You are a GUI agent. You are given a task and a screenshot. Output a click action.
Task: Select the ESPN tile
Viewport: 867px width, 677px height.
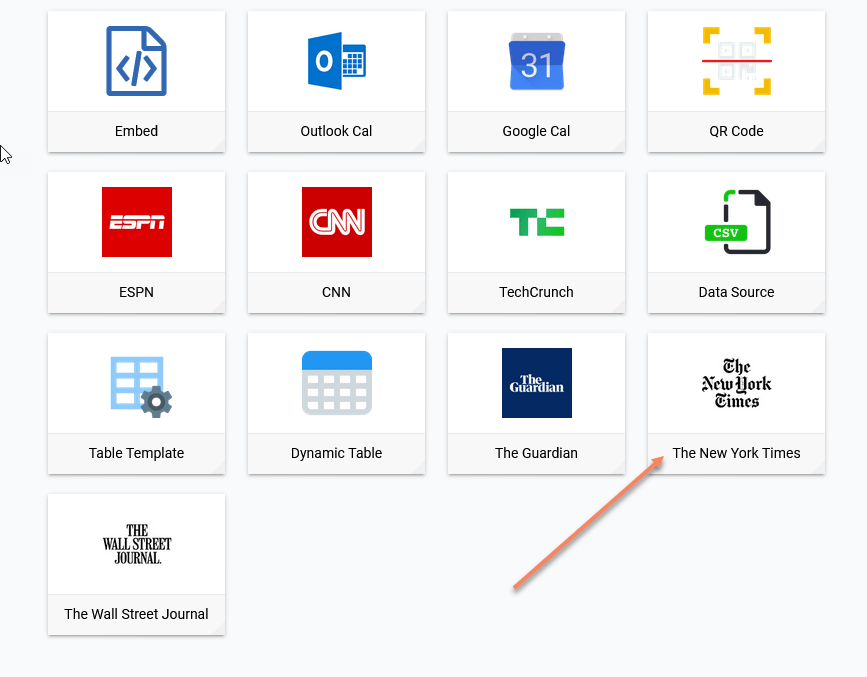tap(136, 242)
